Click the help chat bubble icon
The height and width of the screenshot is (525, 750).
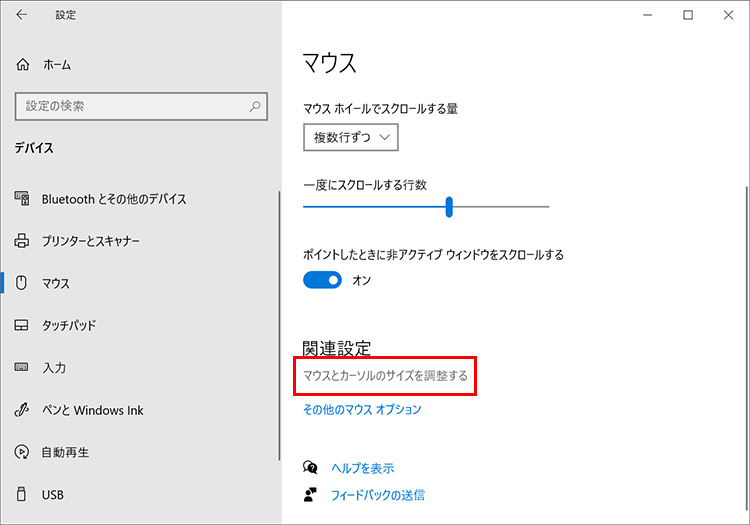tap(310, 467)
